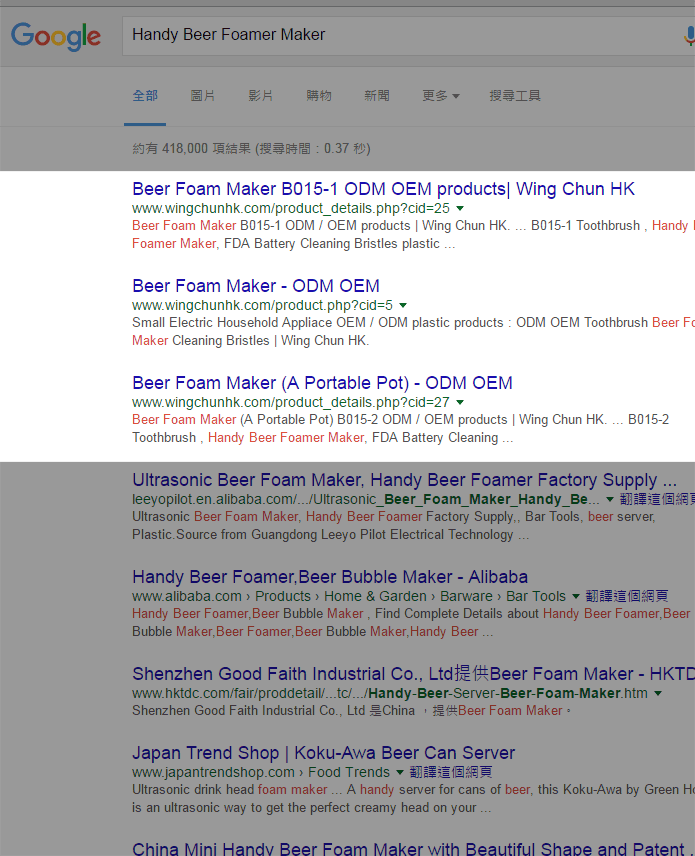Click URL text www.japantrendshop.com
This screenshot has width=695, height=856.
point(213,772)
